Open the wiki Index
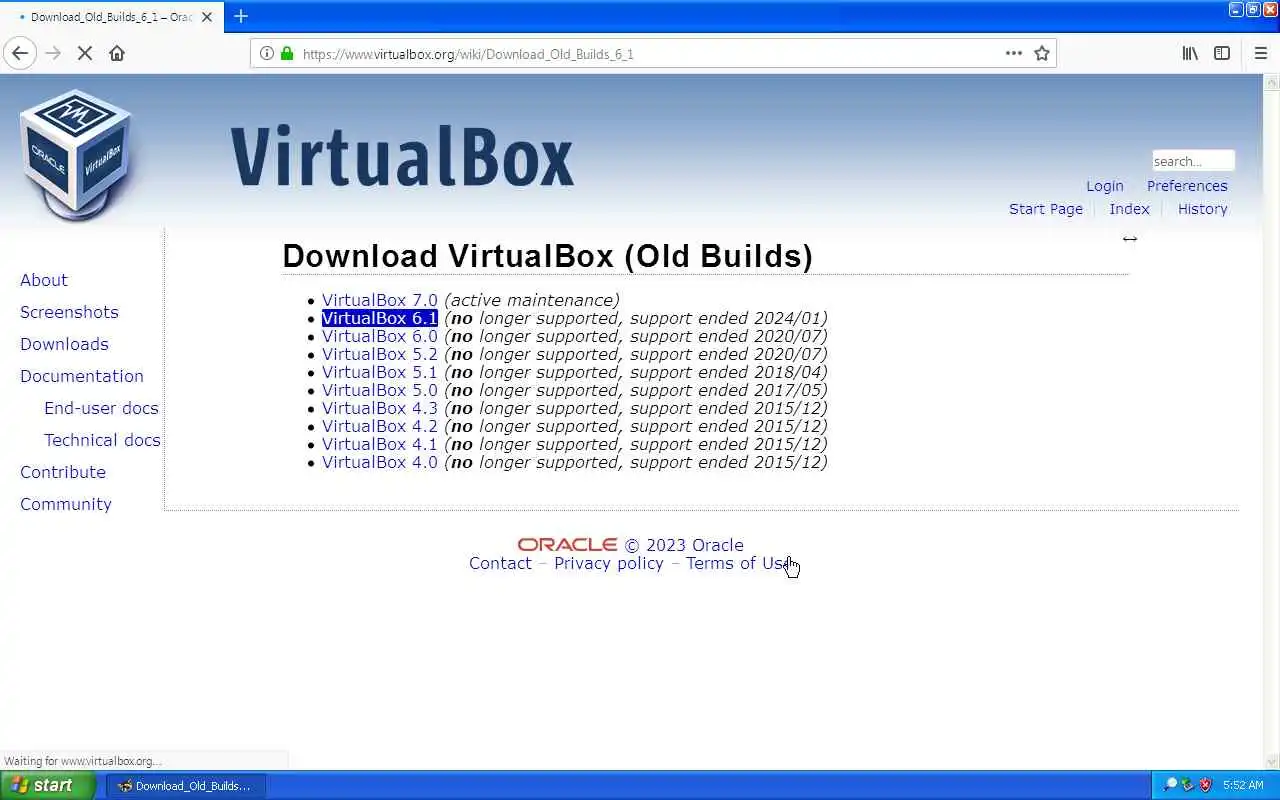Screen dimensions: 1280x800 [x=1129, y=209]
